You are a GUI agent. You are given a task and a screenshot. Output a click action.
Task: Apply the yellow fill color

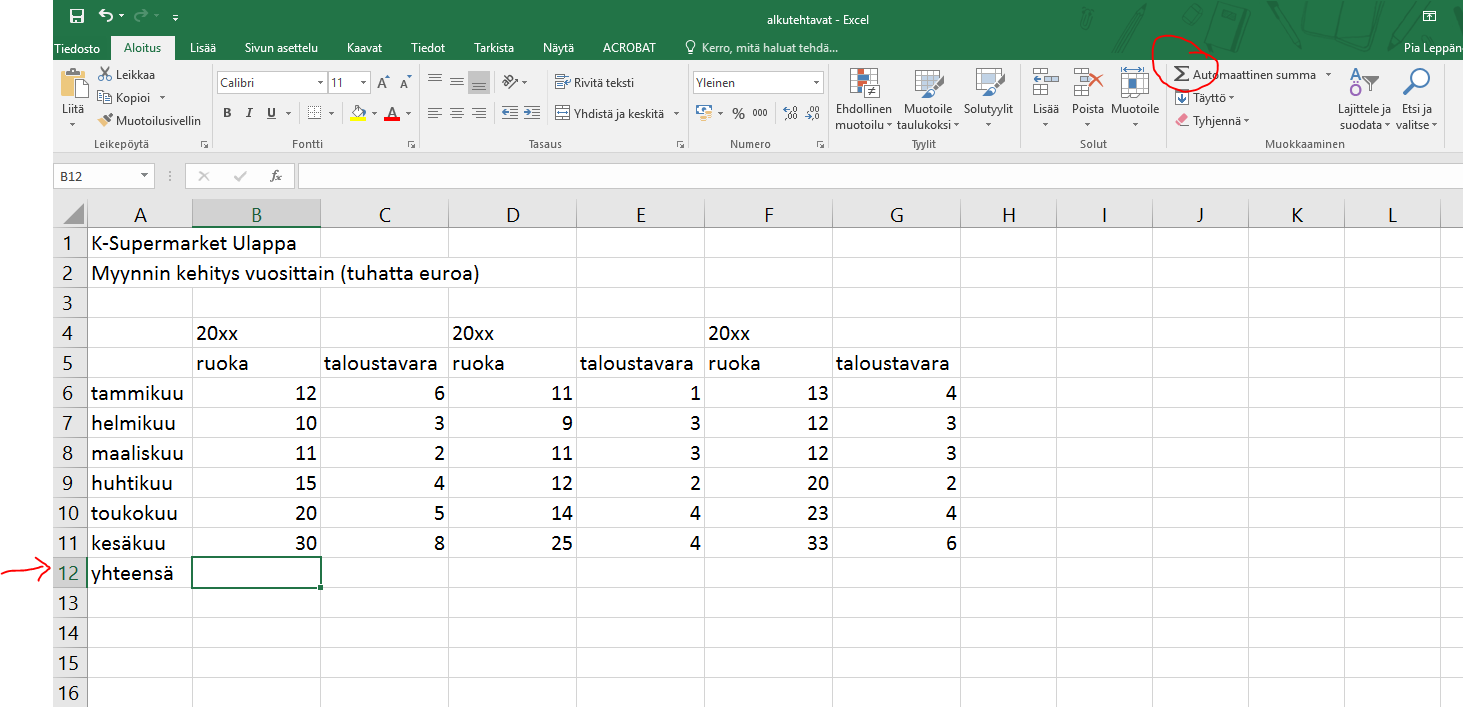coord(358,113)
